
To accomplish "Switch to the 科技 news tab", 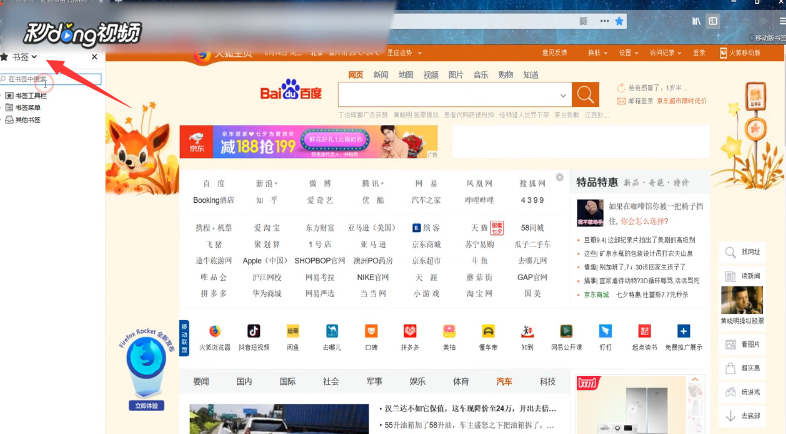I will point(547,382).
